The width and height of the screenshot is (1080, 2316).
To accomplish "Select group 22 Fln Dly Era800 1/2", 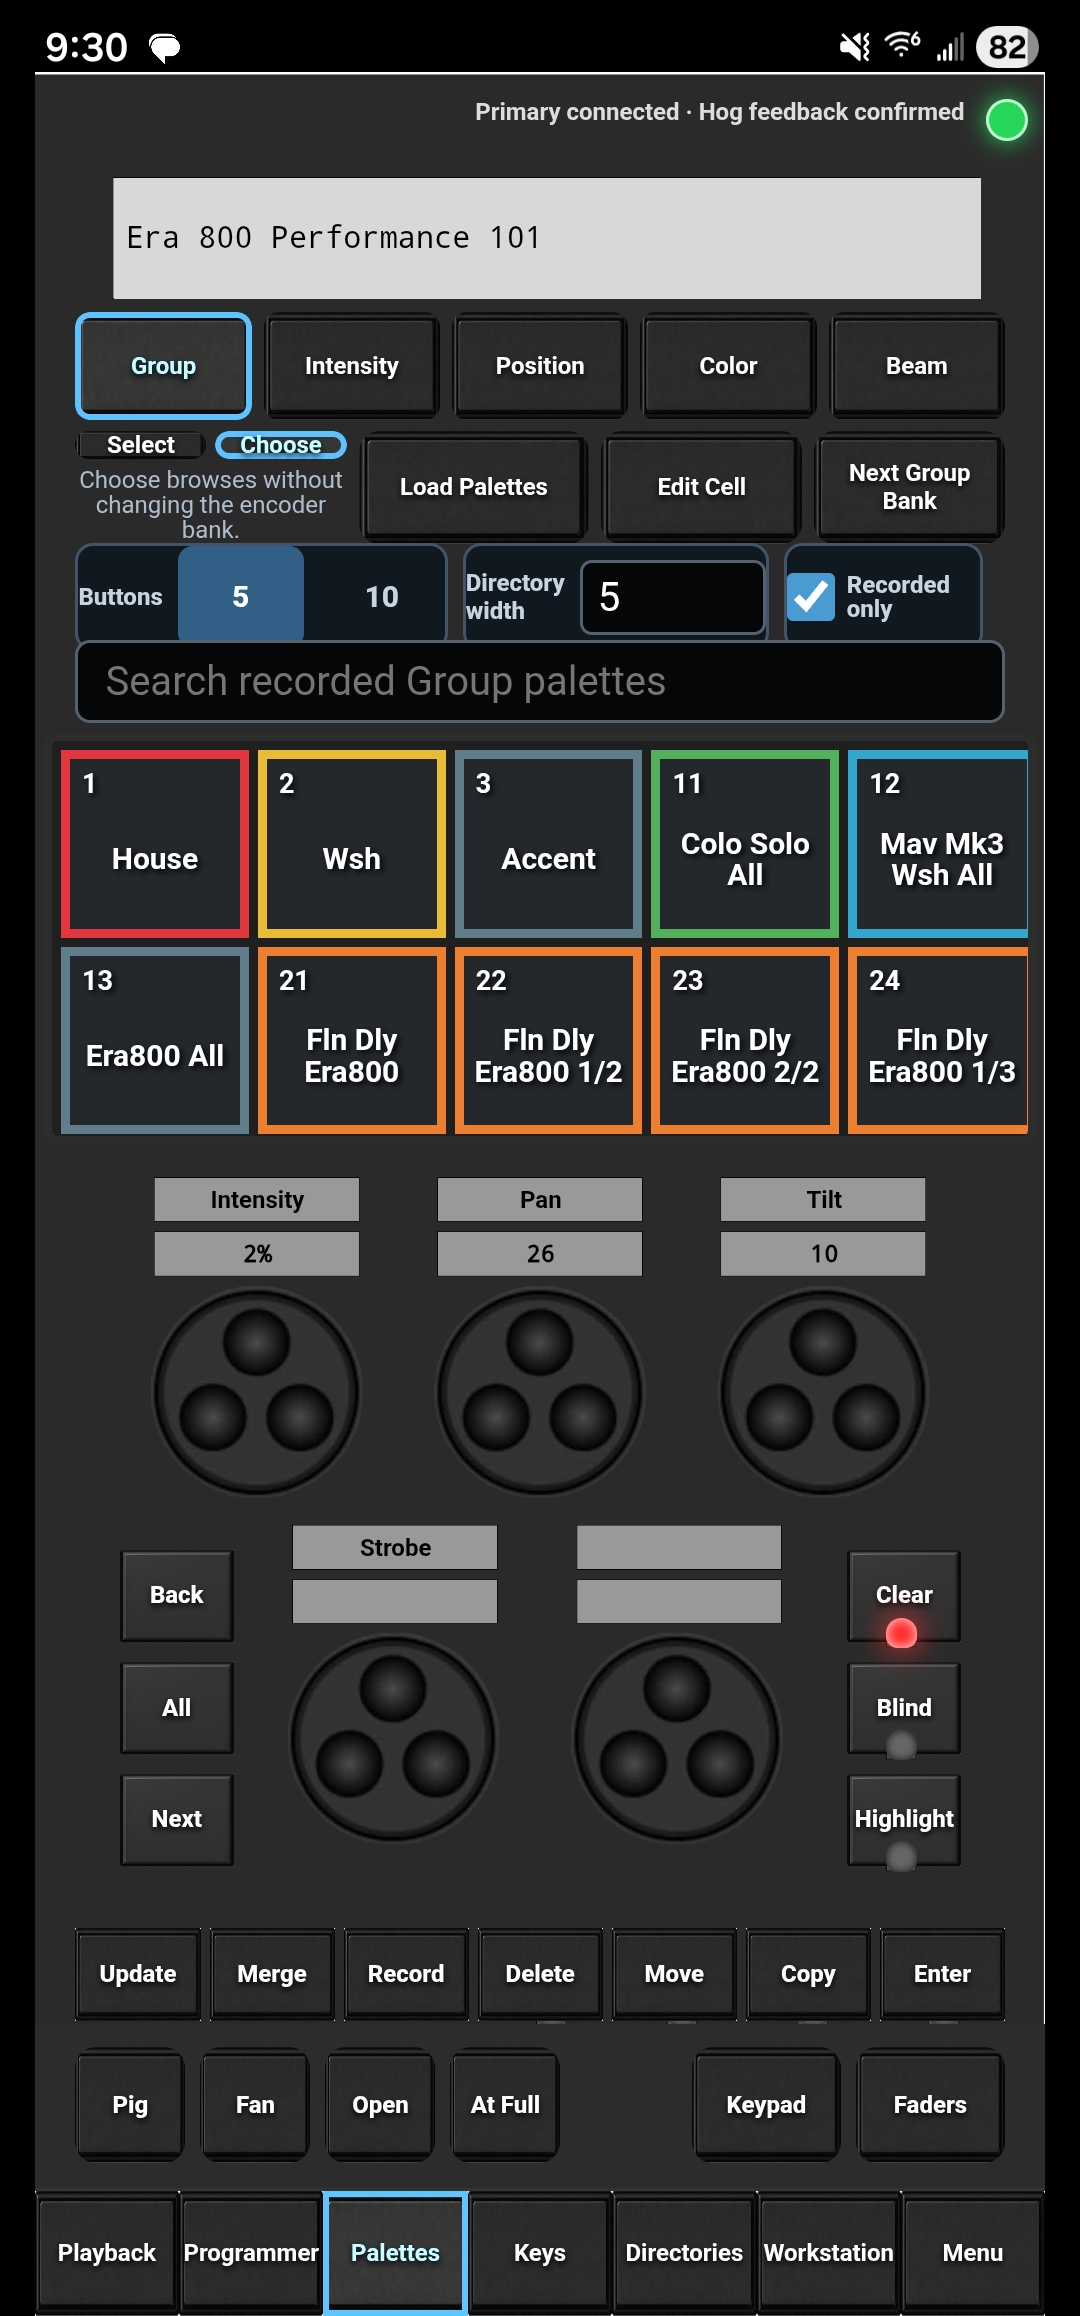I will [x=549, y=1041].
